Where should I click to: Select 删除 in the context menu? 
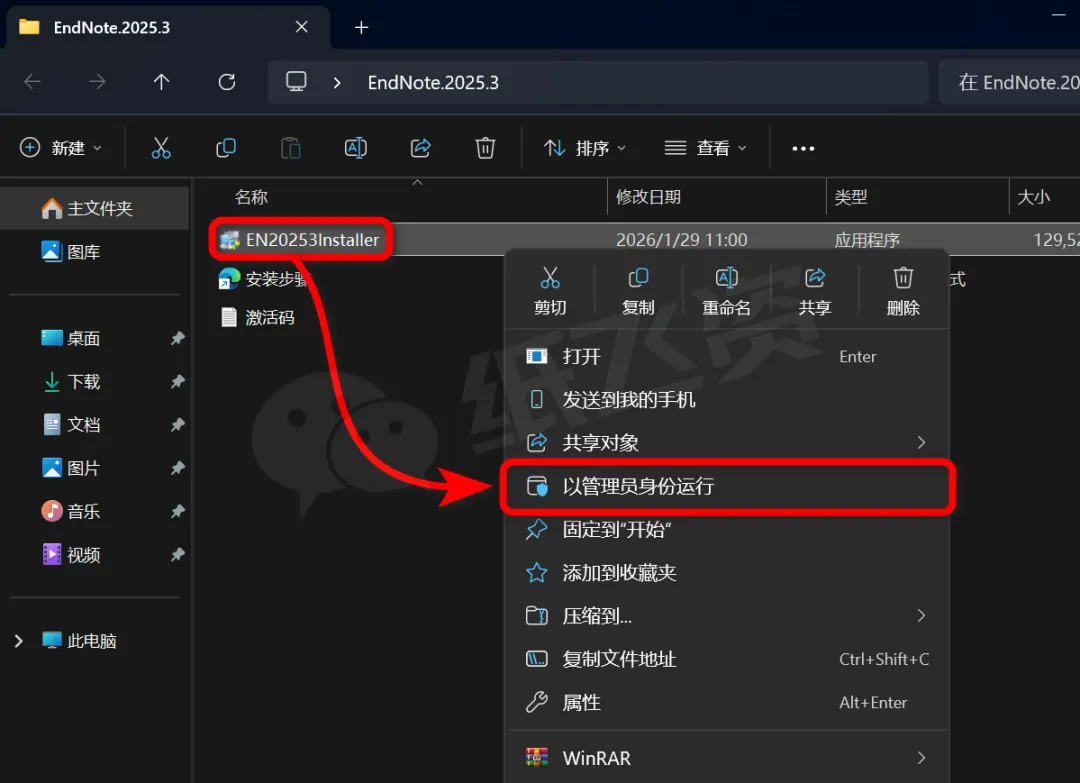tap(903, 291)
